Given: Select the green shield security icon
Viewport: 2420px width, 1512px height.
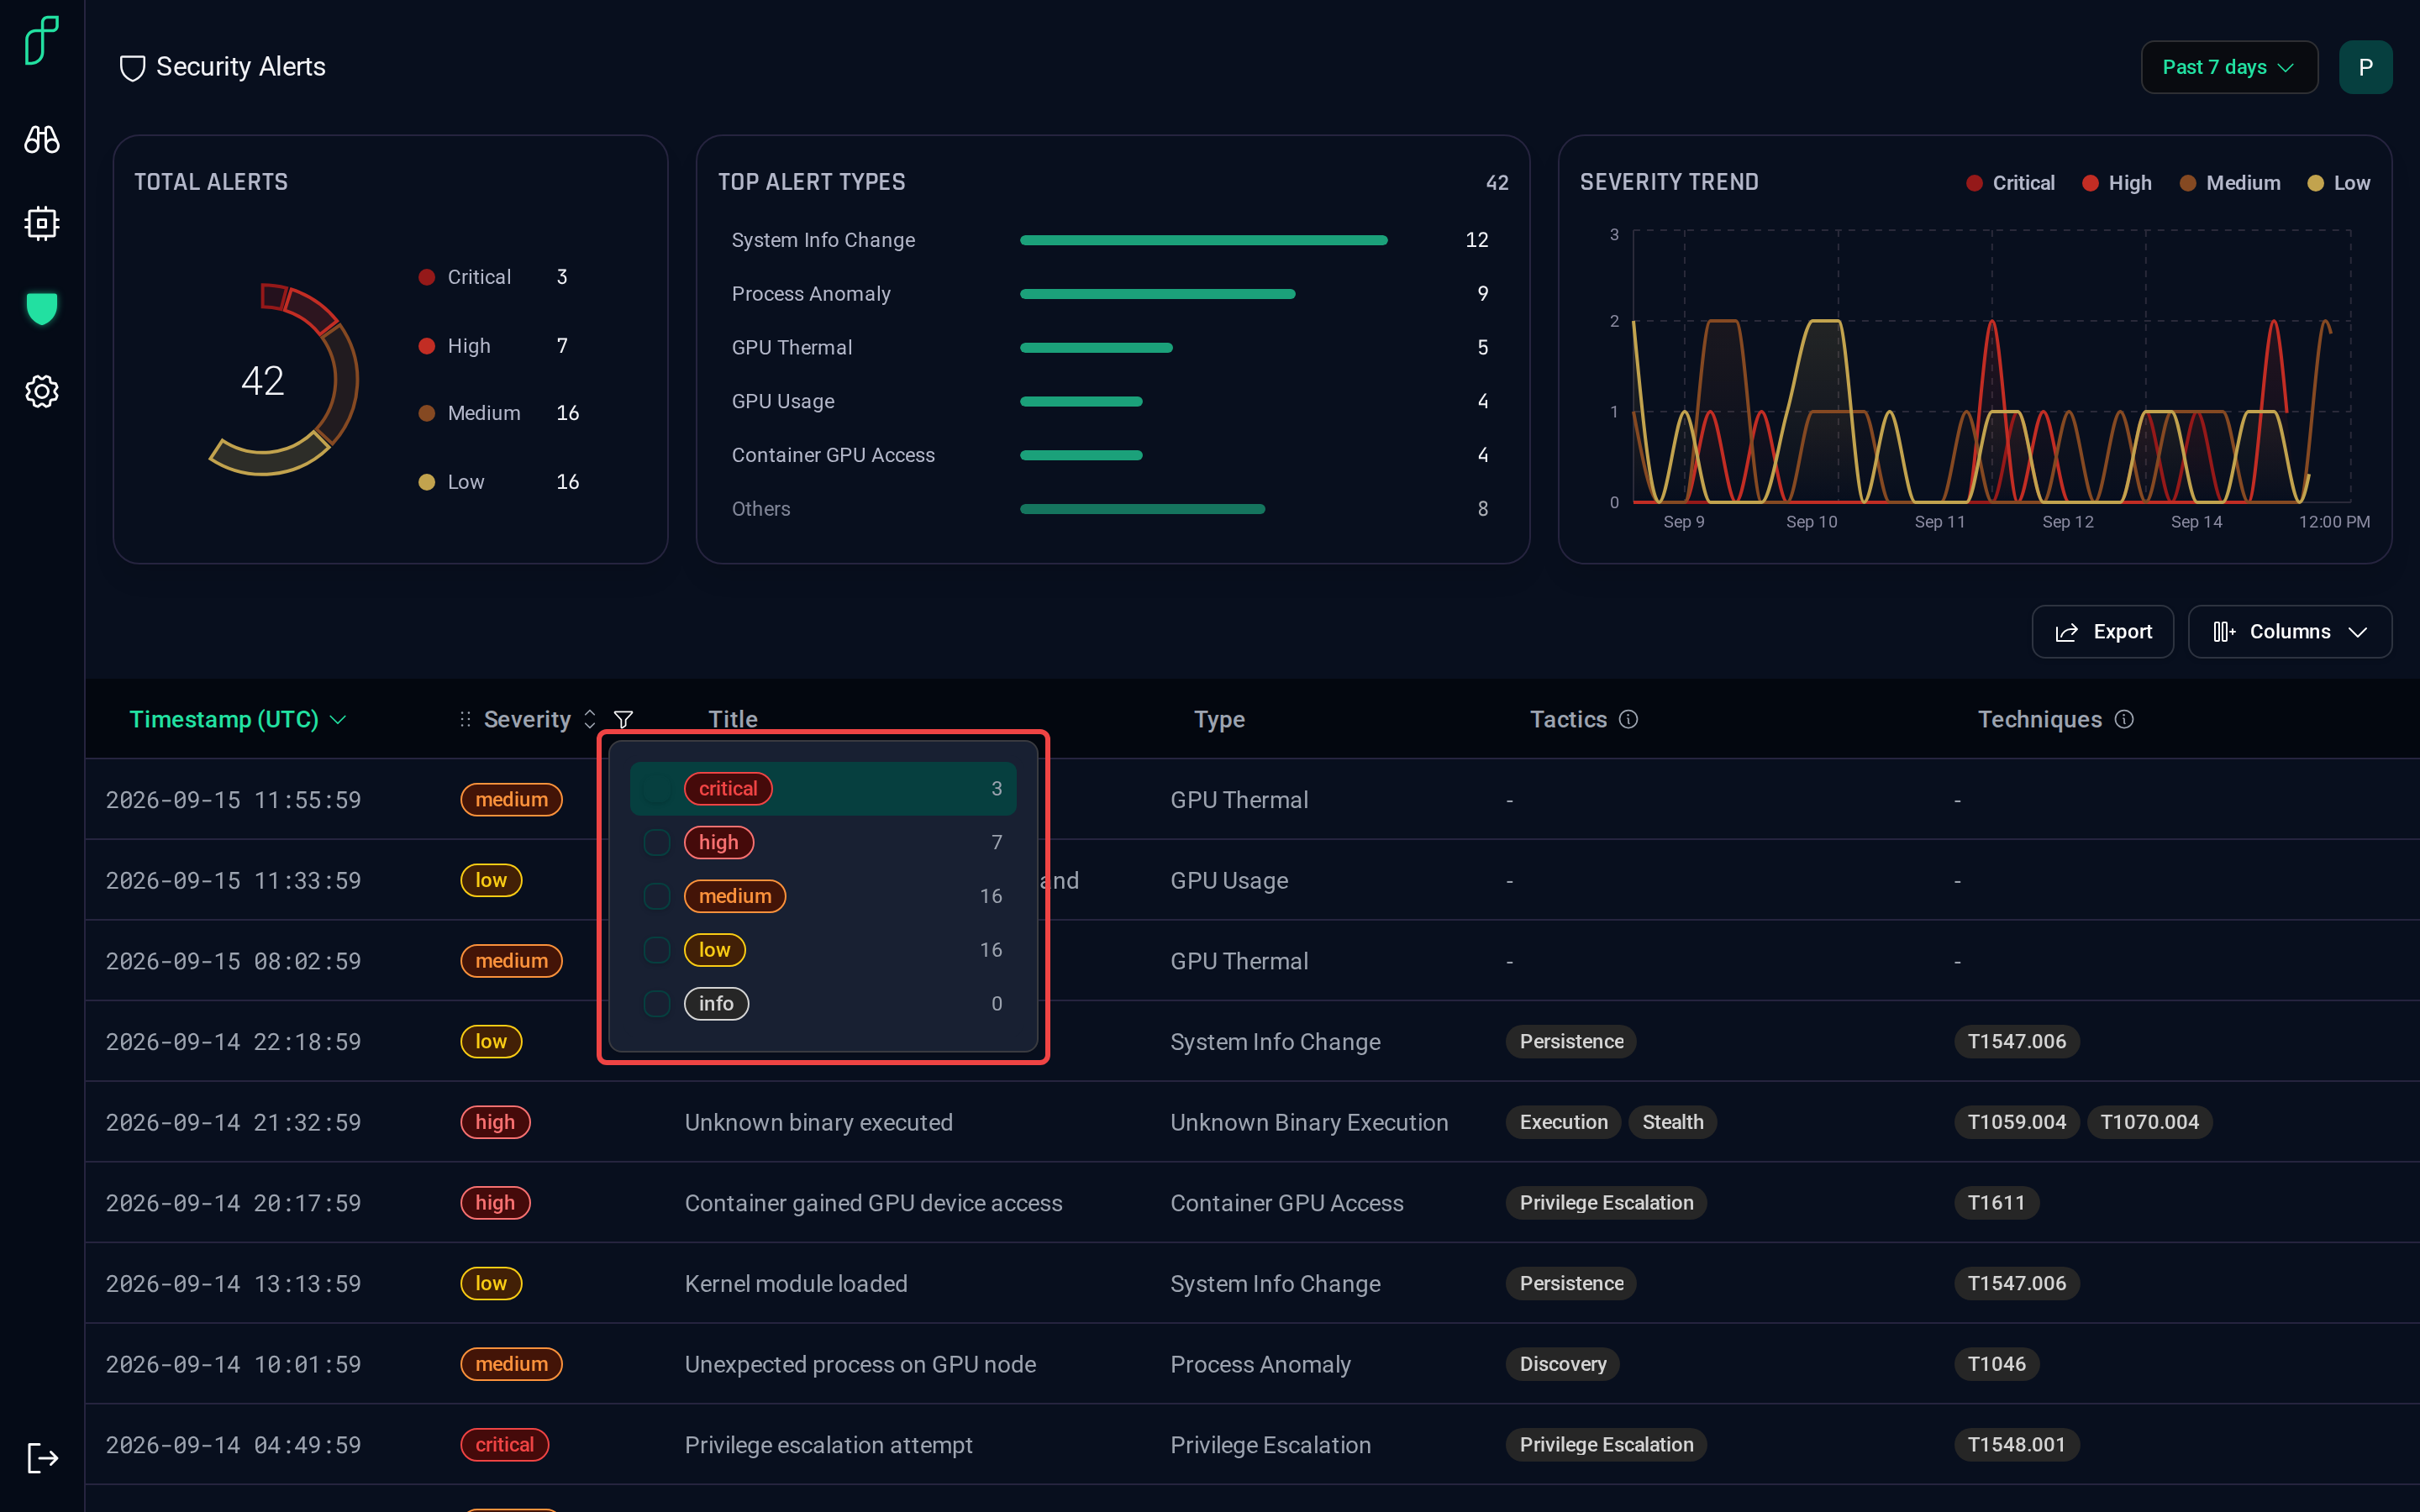Looking at the screenshot, I should (x=42, y=308).
